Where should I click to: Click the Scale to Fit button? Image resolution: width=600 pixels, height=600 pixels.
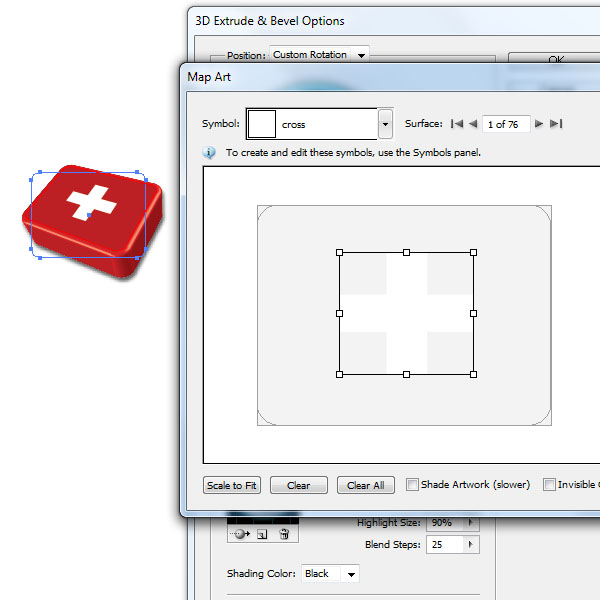[232, 485]
